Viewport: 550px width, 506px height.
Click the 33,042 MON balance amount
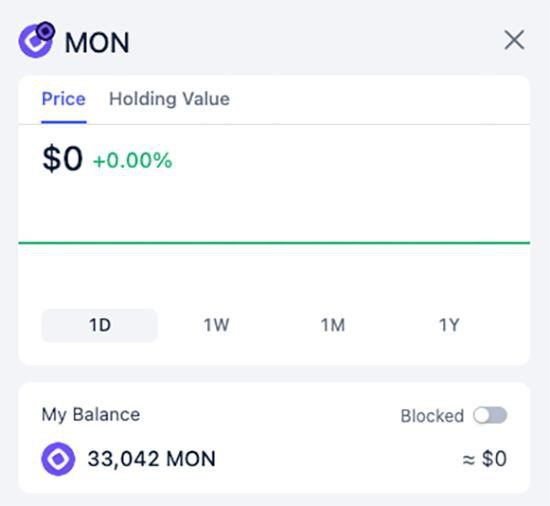tap(152, 459)
